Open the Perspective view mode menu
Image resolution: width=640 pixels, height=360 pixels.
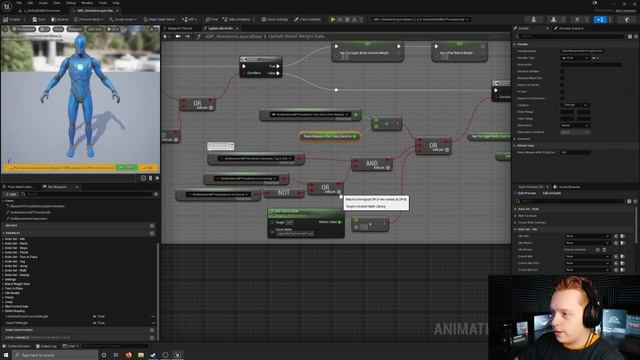pyautogui.click(x=24, y=29)
